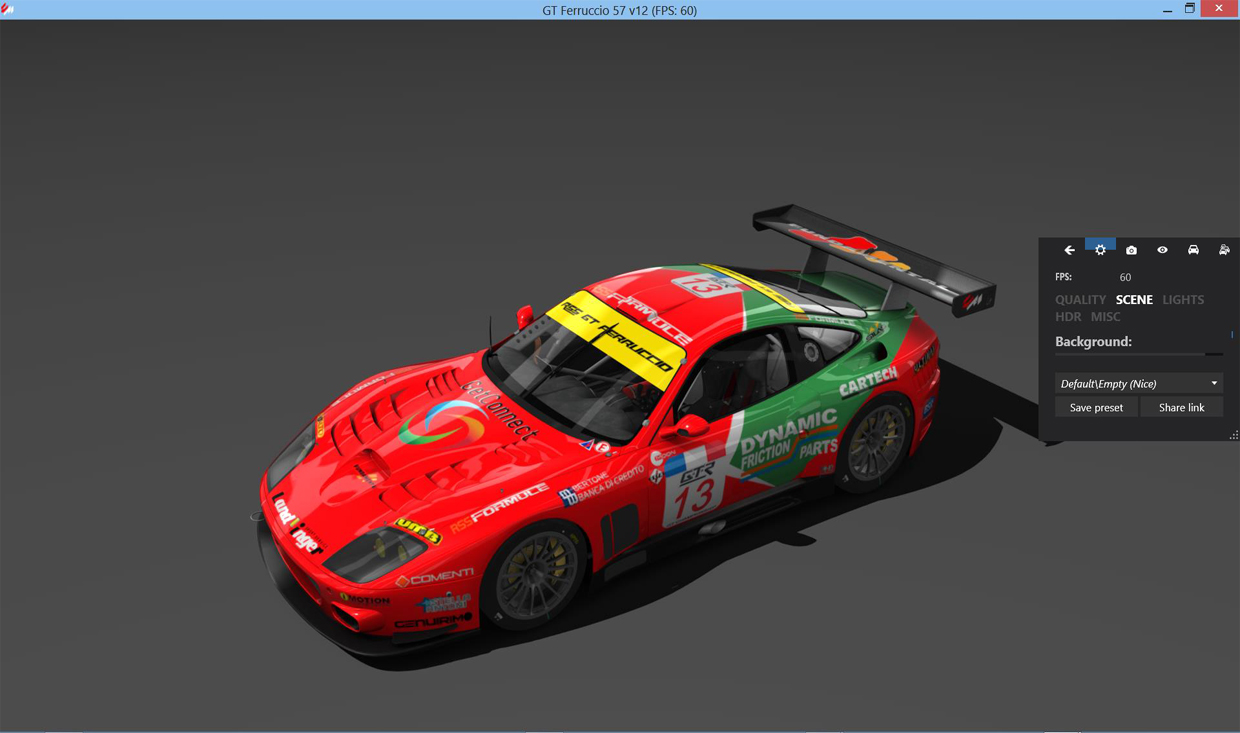
Task: Click the app icon in the title bar
Action: point(7,9)
